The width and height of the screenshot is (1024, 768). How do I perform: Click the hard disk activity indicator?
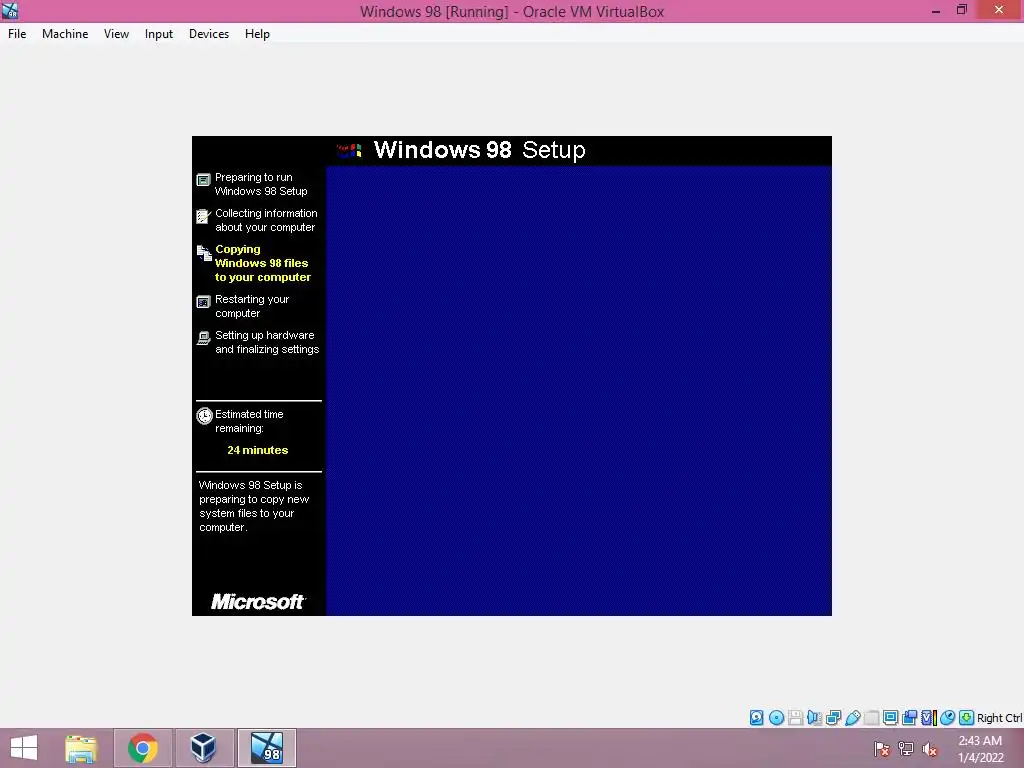pyautogui.click(x=756, y=718)
